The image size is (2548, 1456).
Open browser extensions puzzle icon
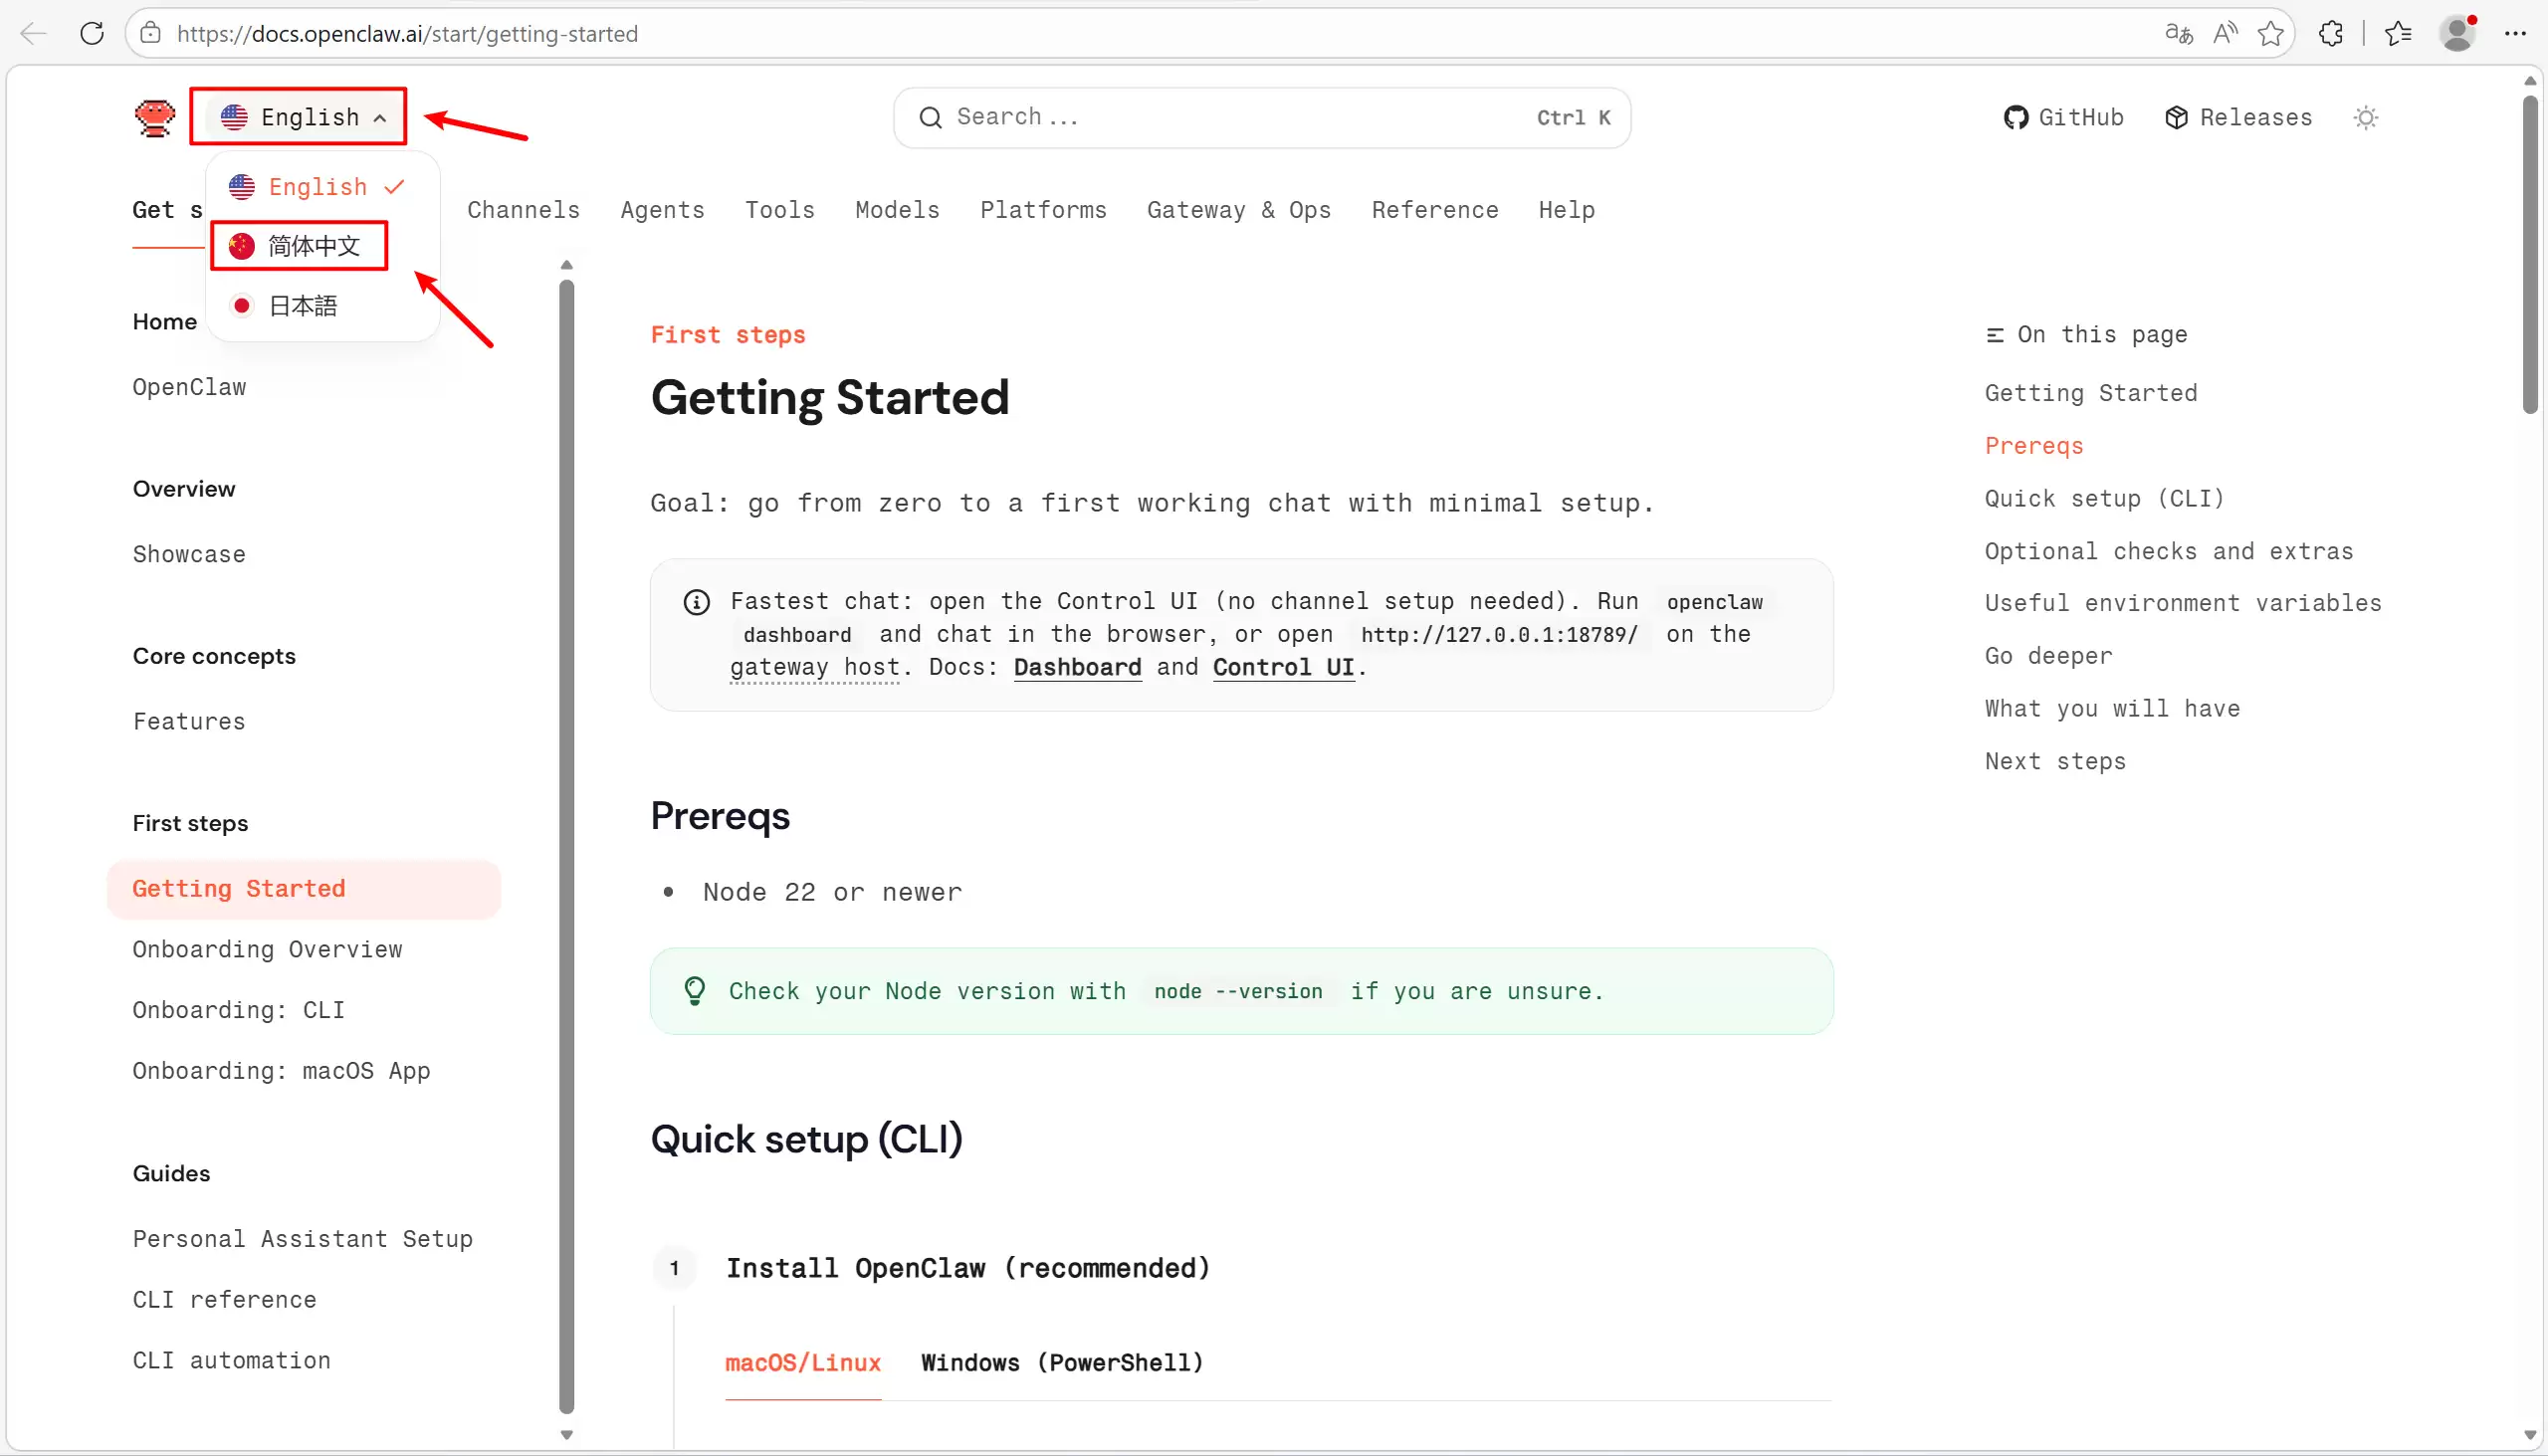pyautogui.click(x=2331, y=33)
